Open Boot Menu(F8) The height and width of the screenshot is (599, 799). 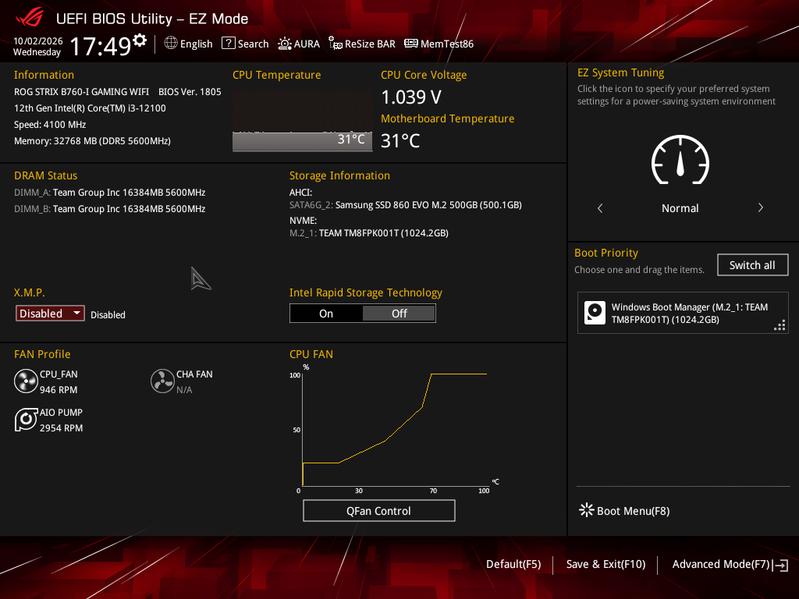click(x=625, y=511)
